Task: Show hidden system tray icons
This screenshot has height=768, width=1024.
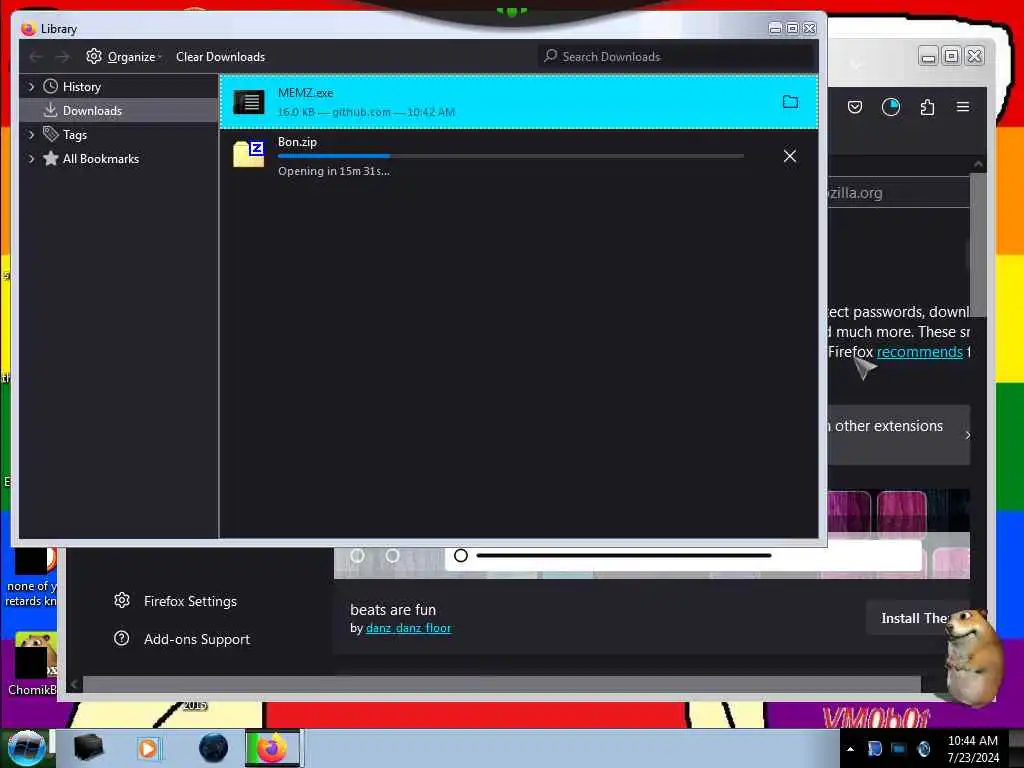Action: coord(850,749)
